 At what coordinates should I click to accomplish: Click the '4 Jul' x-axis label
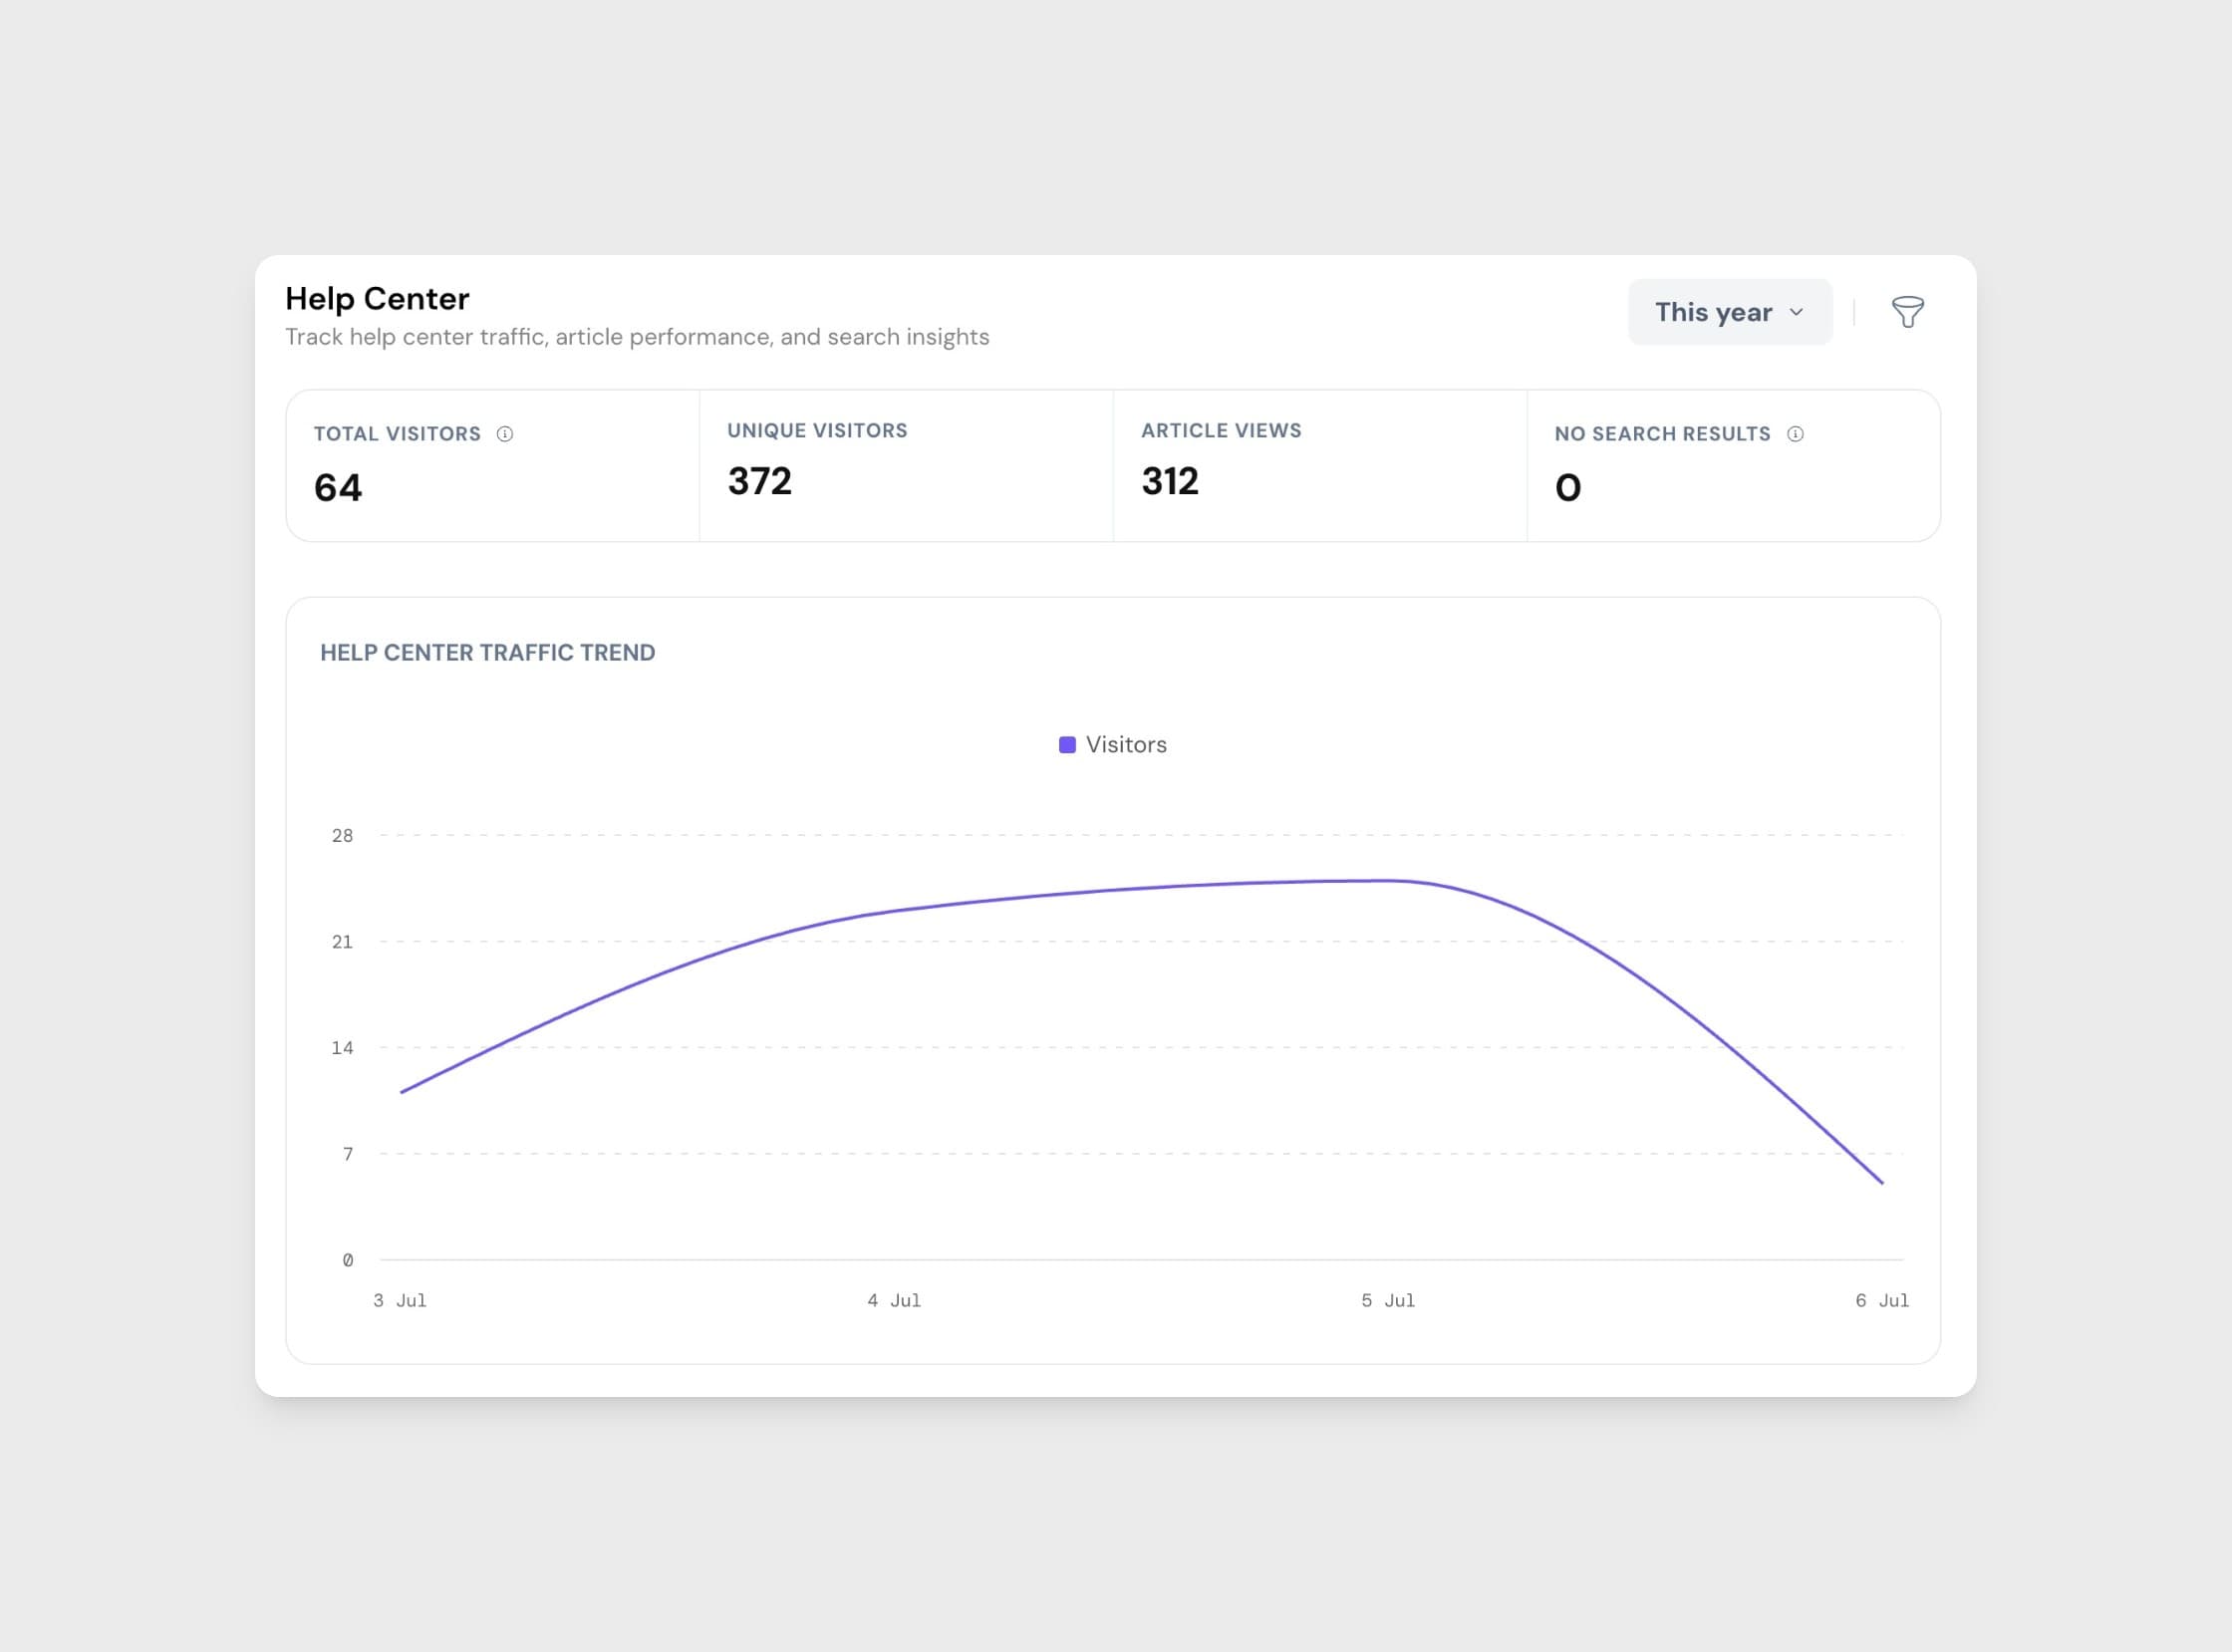pos(894,1301)
